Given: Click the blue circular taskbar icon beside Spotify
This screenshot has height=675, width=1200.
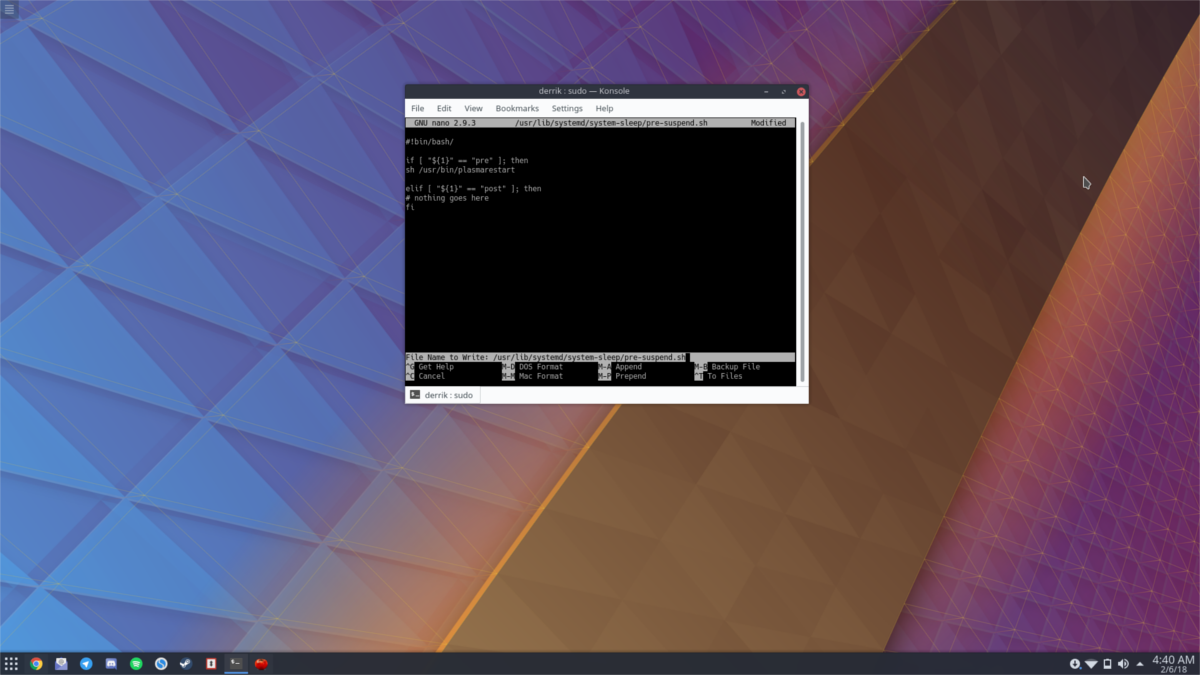Looking at the screenshot, I should pyautogui.click(x=161, y=663).
